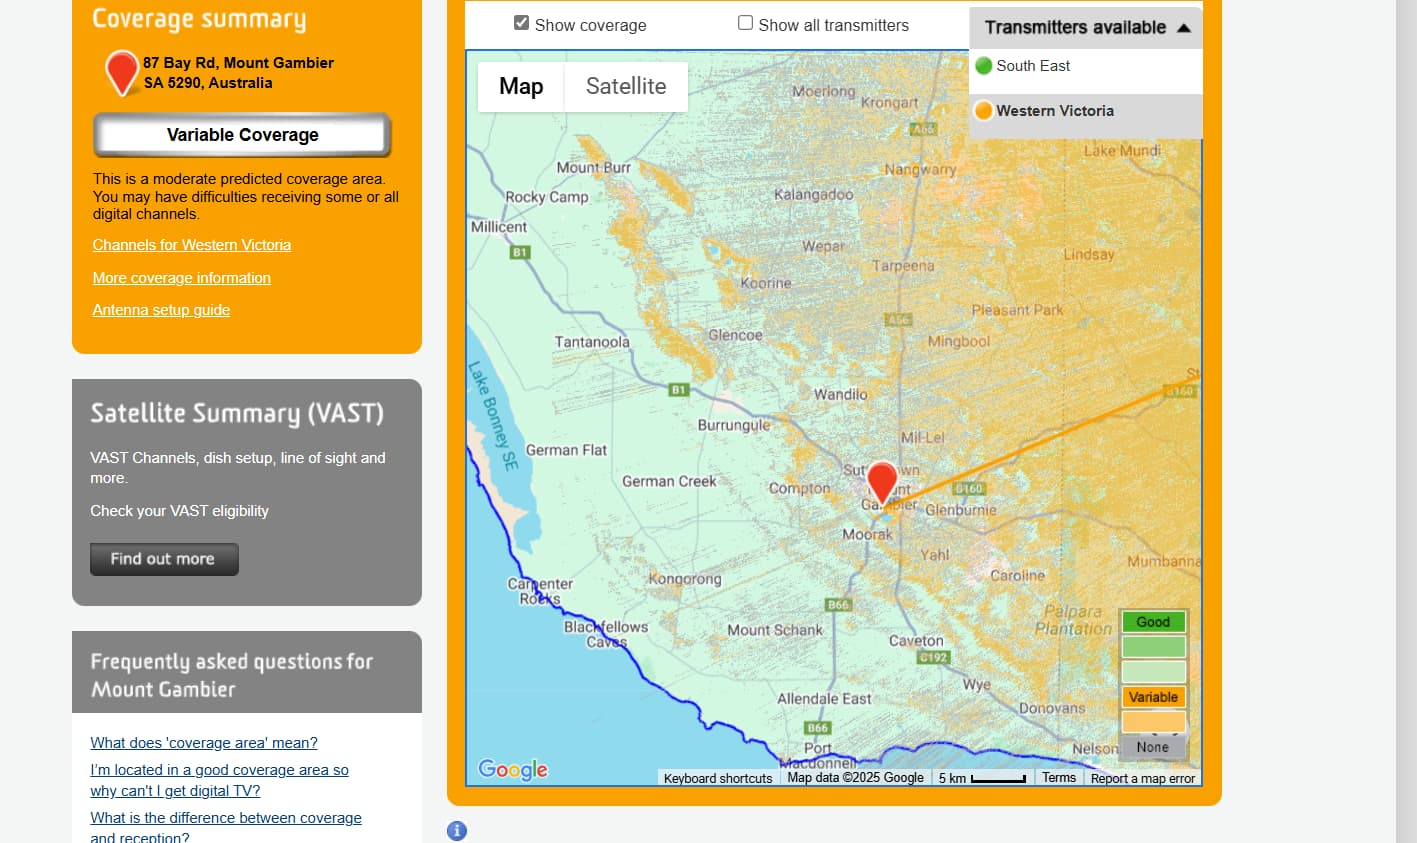
Task: Click the Good green legend swatch
Action: tap(1153, 622)
